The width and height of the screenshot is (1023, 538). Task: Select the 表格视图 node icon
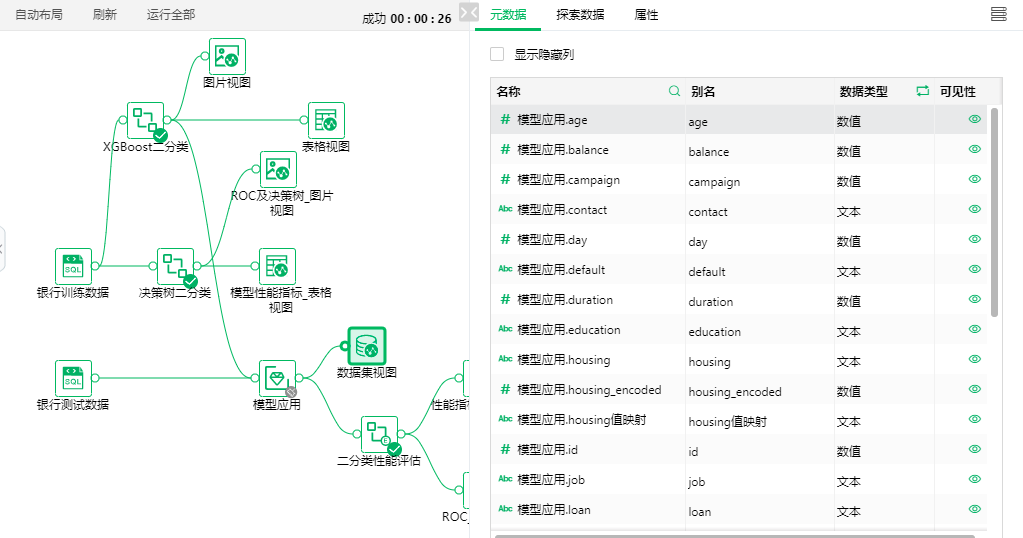[x=326, y=120]
